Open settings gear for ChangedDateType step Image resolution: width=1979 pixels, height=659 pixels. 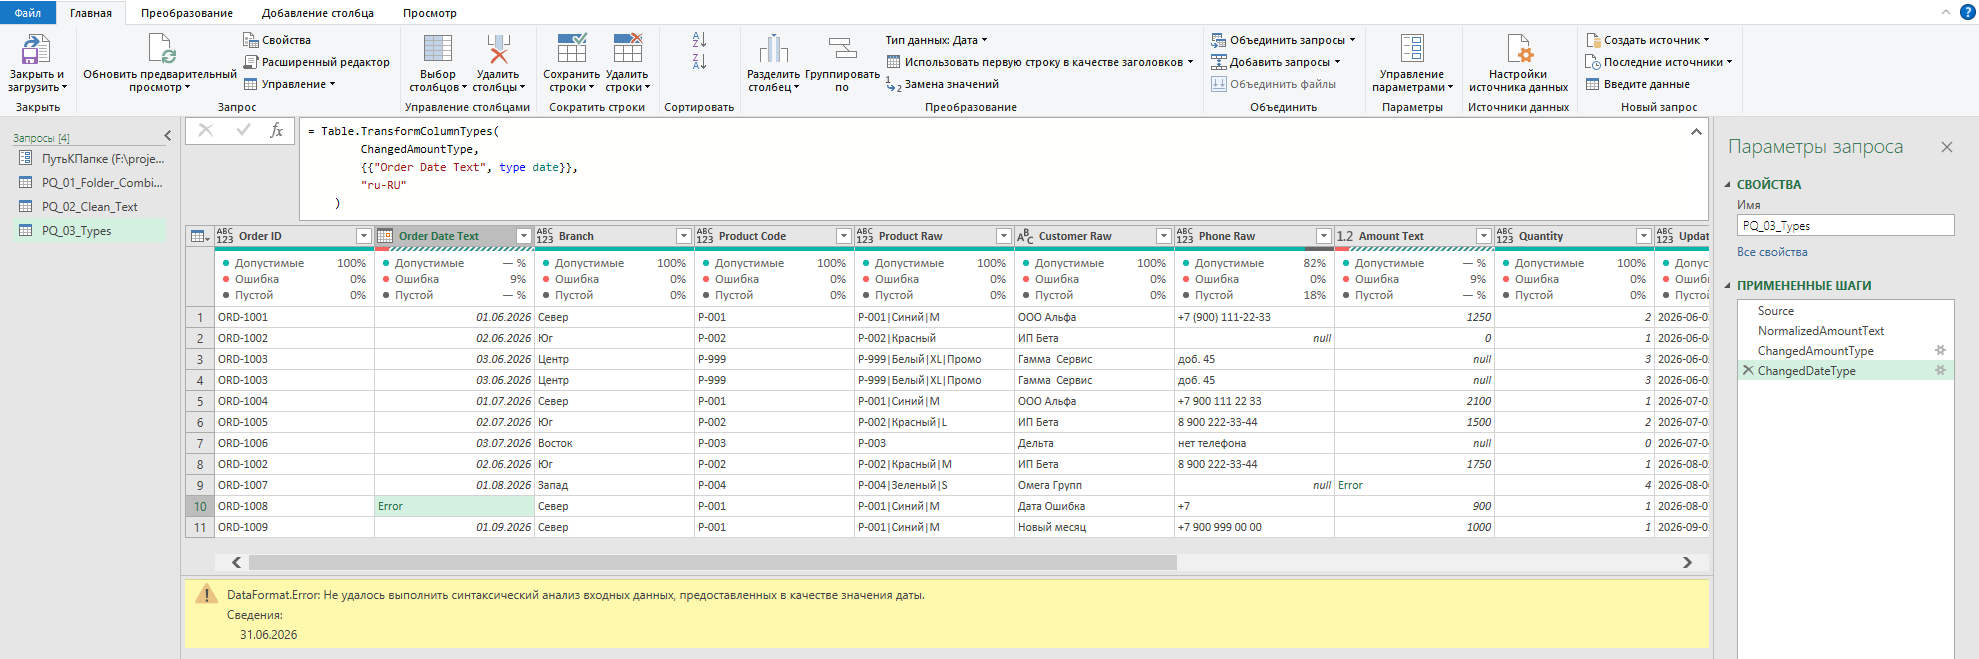click(1940, 370)
